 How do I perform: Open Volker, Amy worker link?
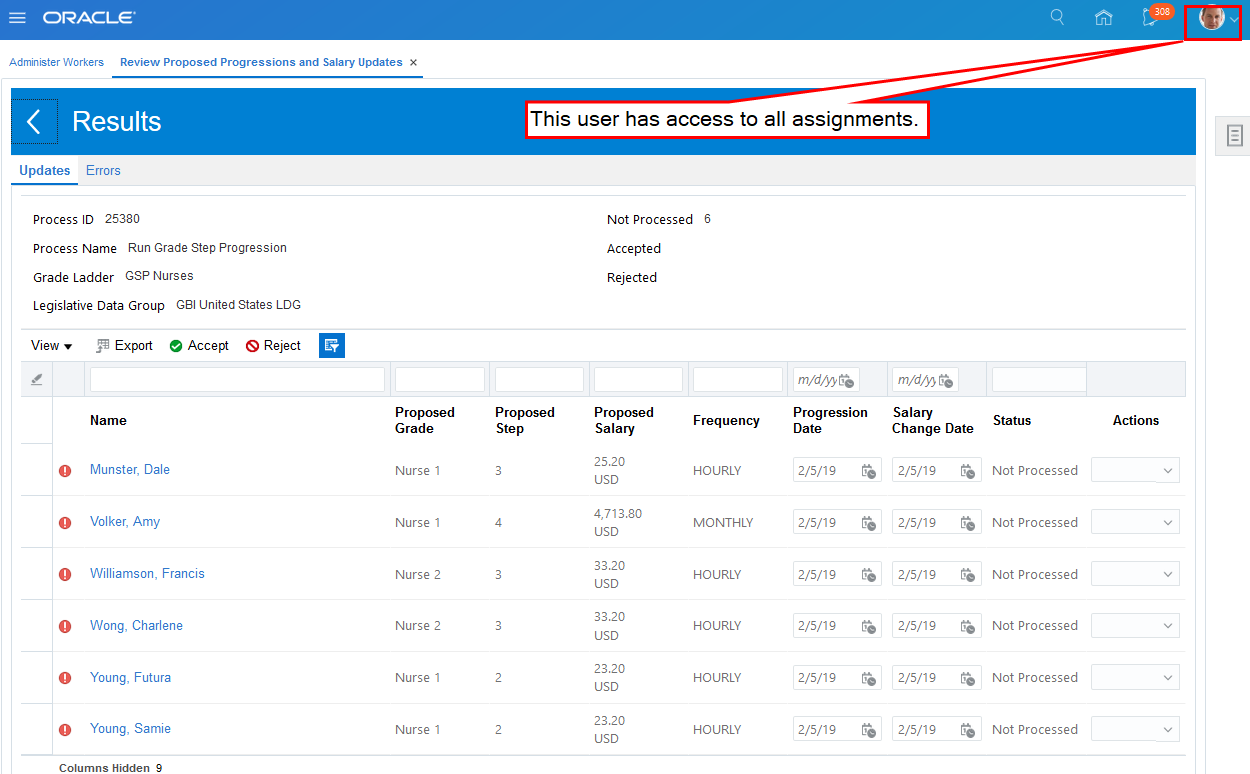[125, 522]
